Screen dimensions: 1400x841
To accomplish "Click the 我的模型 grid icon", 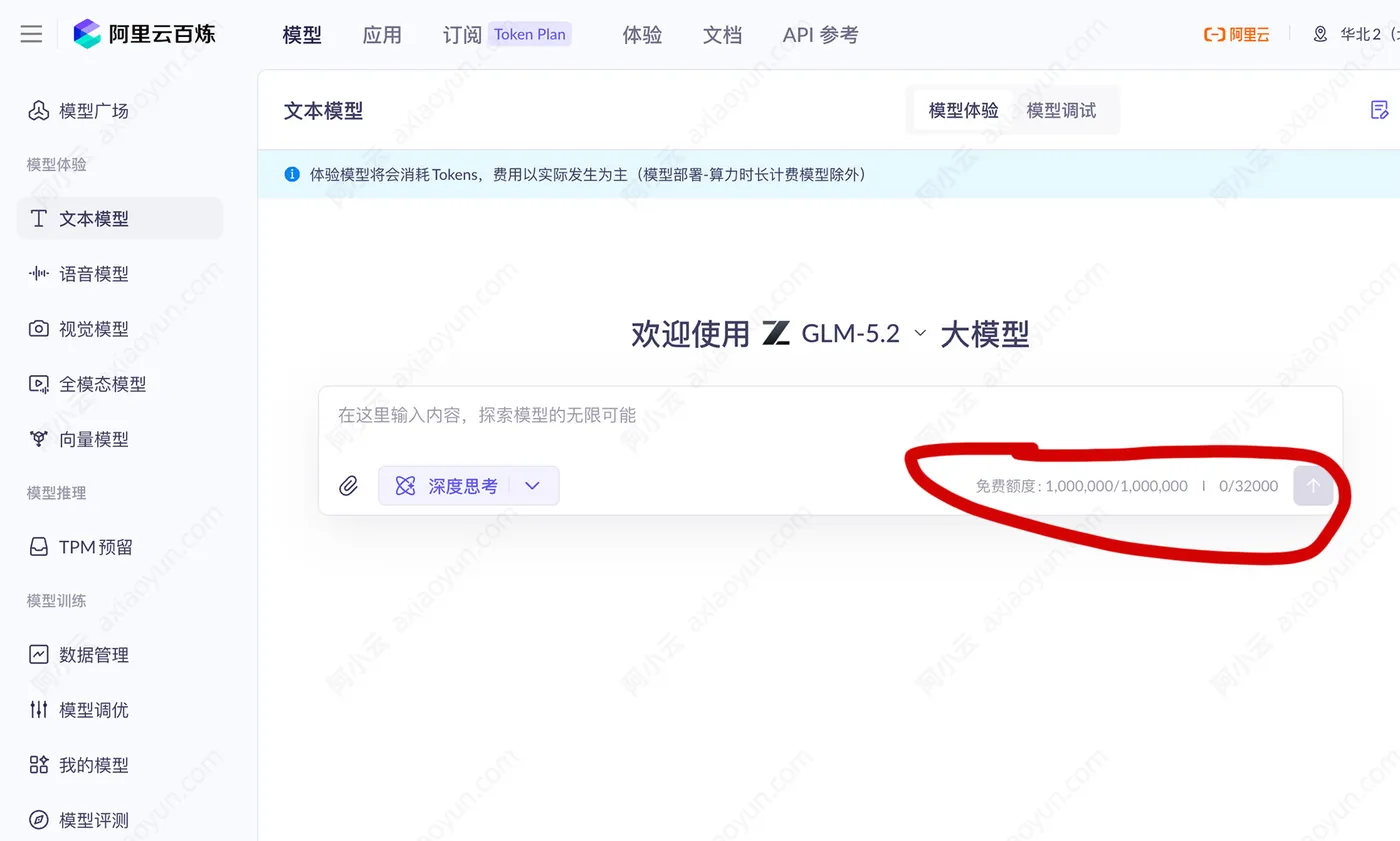I will [x=38, y=765].
